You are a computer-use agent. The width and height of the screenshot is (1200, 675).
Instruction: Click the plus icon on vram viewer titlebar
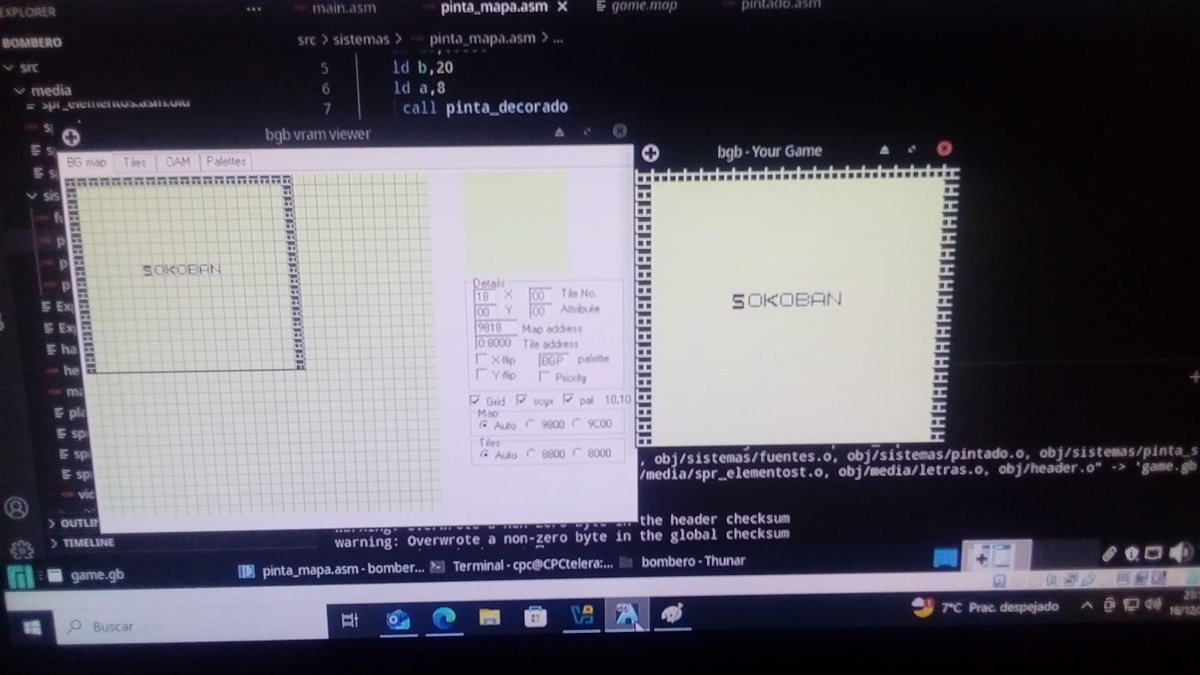click(71, 137)
